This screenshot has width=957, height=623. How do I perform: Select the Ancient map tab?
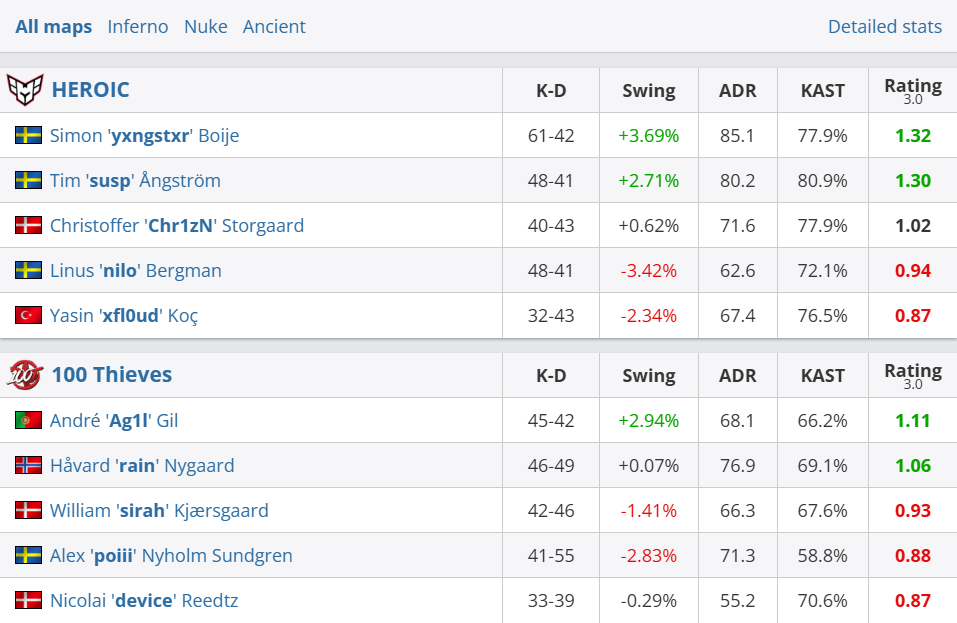coord(274,27)
